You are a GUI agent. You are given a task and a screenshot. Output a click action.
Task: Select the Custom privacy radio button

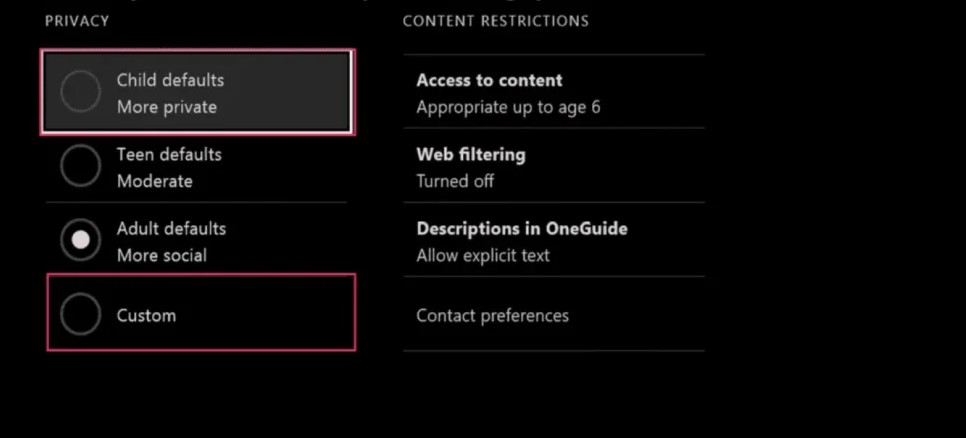pos(81,315)
